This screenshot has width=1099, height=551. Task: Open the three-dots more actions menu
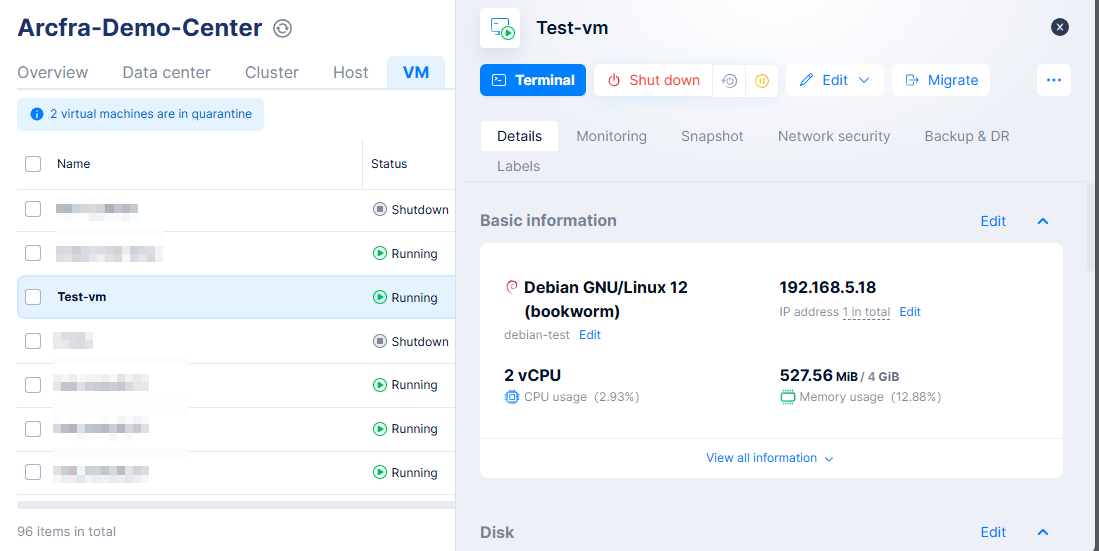[1053, 80]
